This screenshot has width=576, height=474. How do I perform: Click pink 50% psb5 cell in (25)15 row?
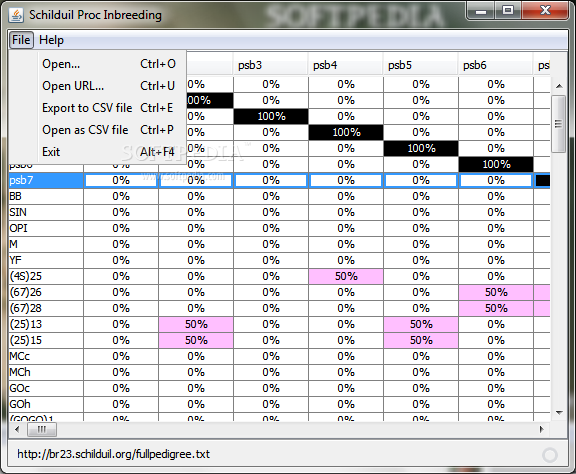pyautogui.click(x=421, y=340)
